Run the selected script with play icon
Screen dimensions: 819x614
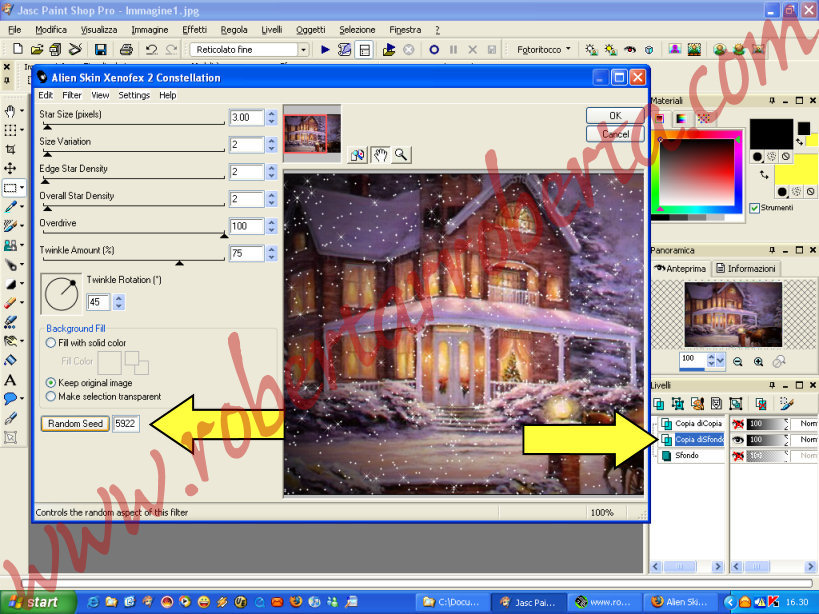click(x=325, y=49)
